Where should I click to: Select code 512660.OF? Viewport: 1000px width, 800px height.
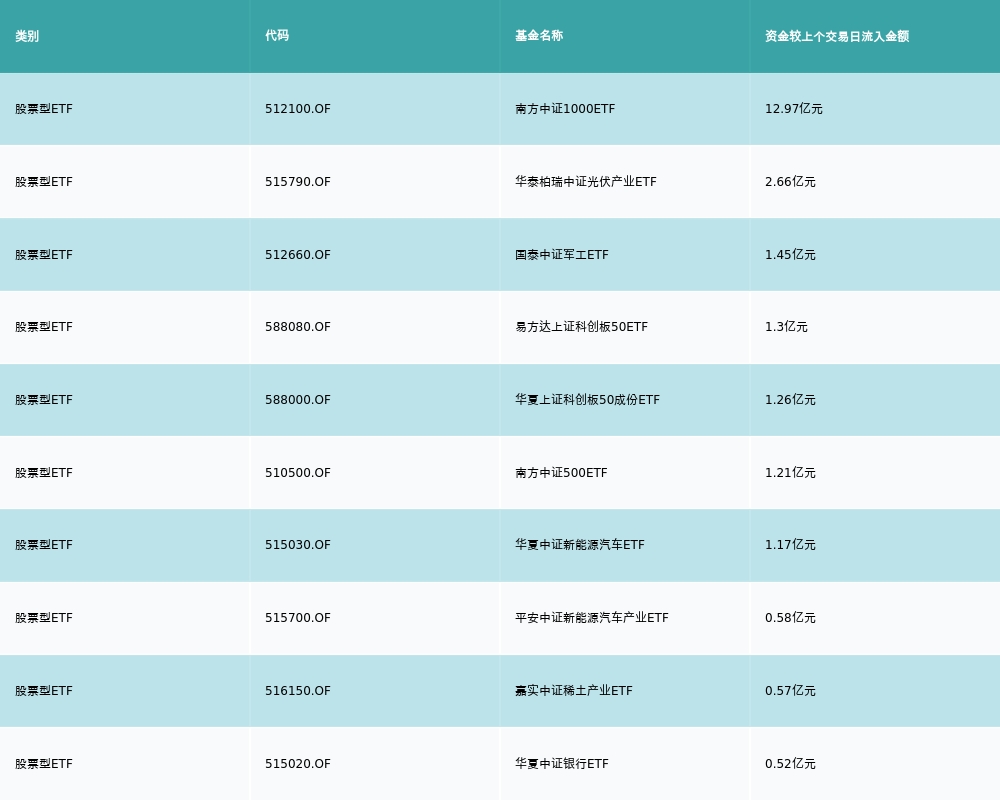(298, 255)
